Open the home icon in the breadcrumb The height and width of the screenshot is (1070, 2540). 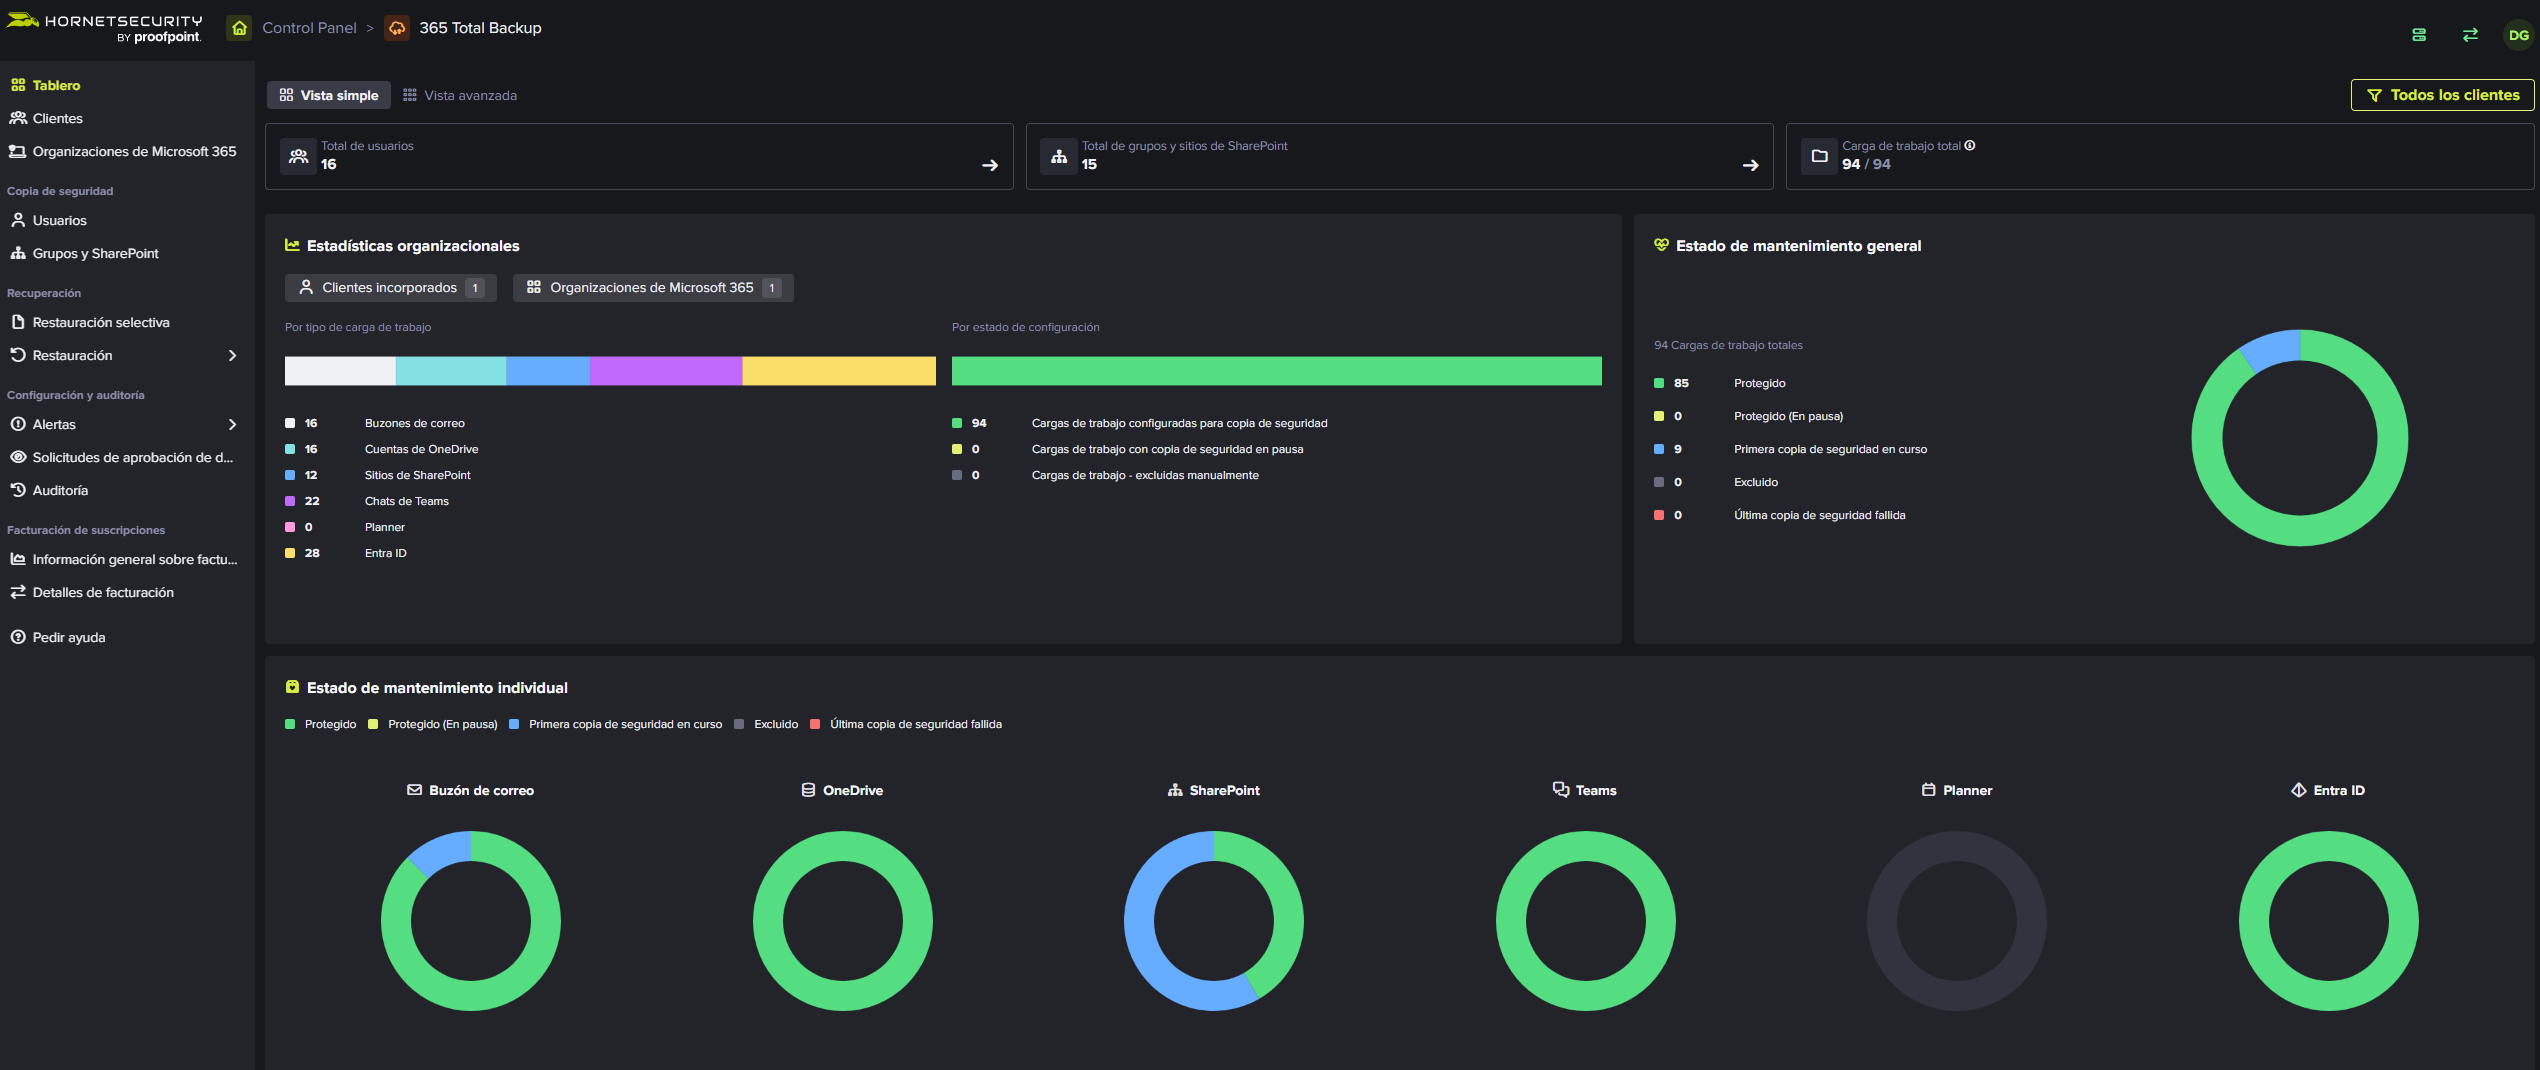point(238,28)
